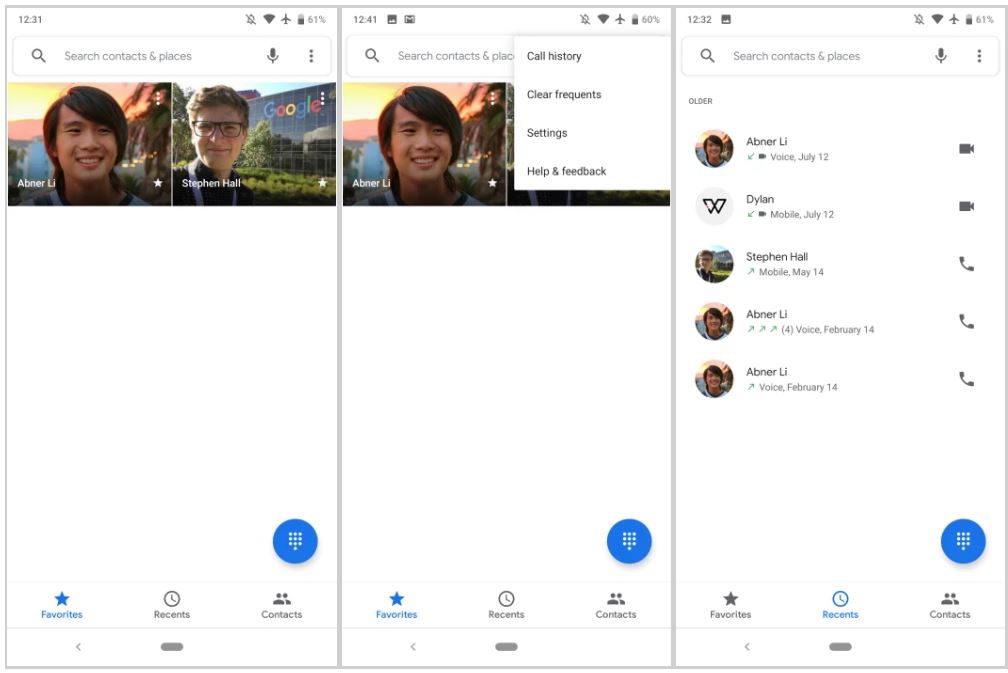Select Call history from the overflow menu
Image resolution: width=1008 pixels, height=673 pixels.
pos(554,56)
